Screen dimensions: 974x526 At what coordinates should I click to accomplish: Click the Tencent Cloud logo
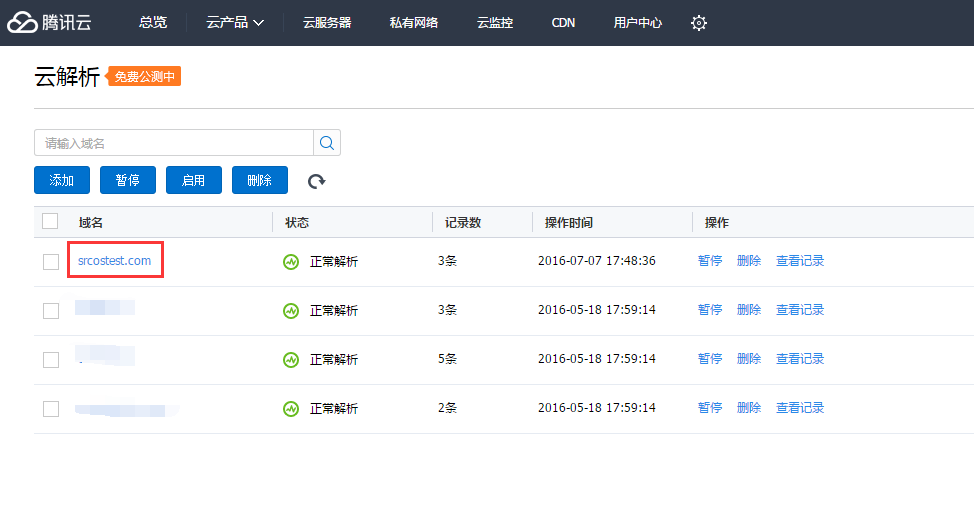coord(49,22)
